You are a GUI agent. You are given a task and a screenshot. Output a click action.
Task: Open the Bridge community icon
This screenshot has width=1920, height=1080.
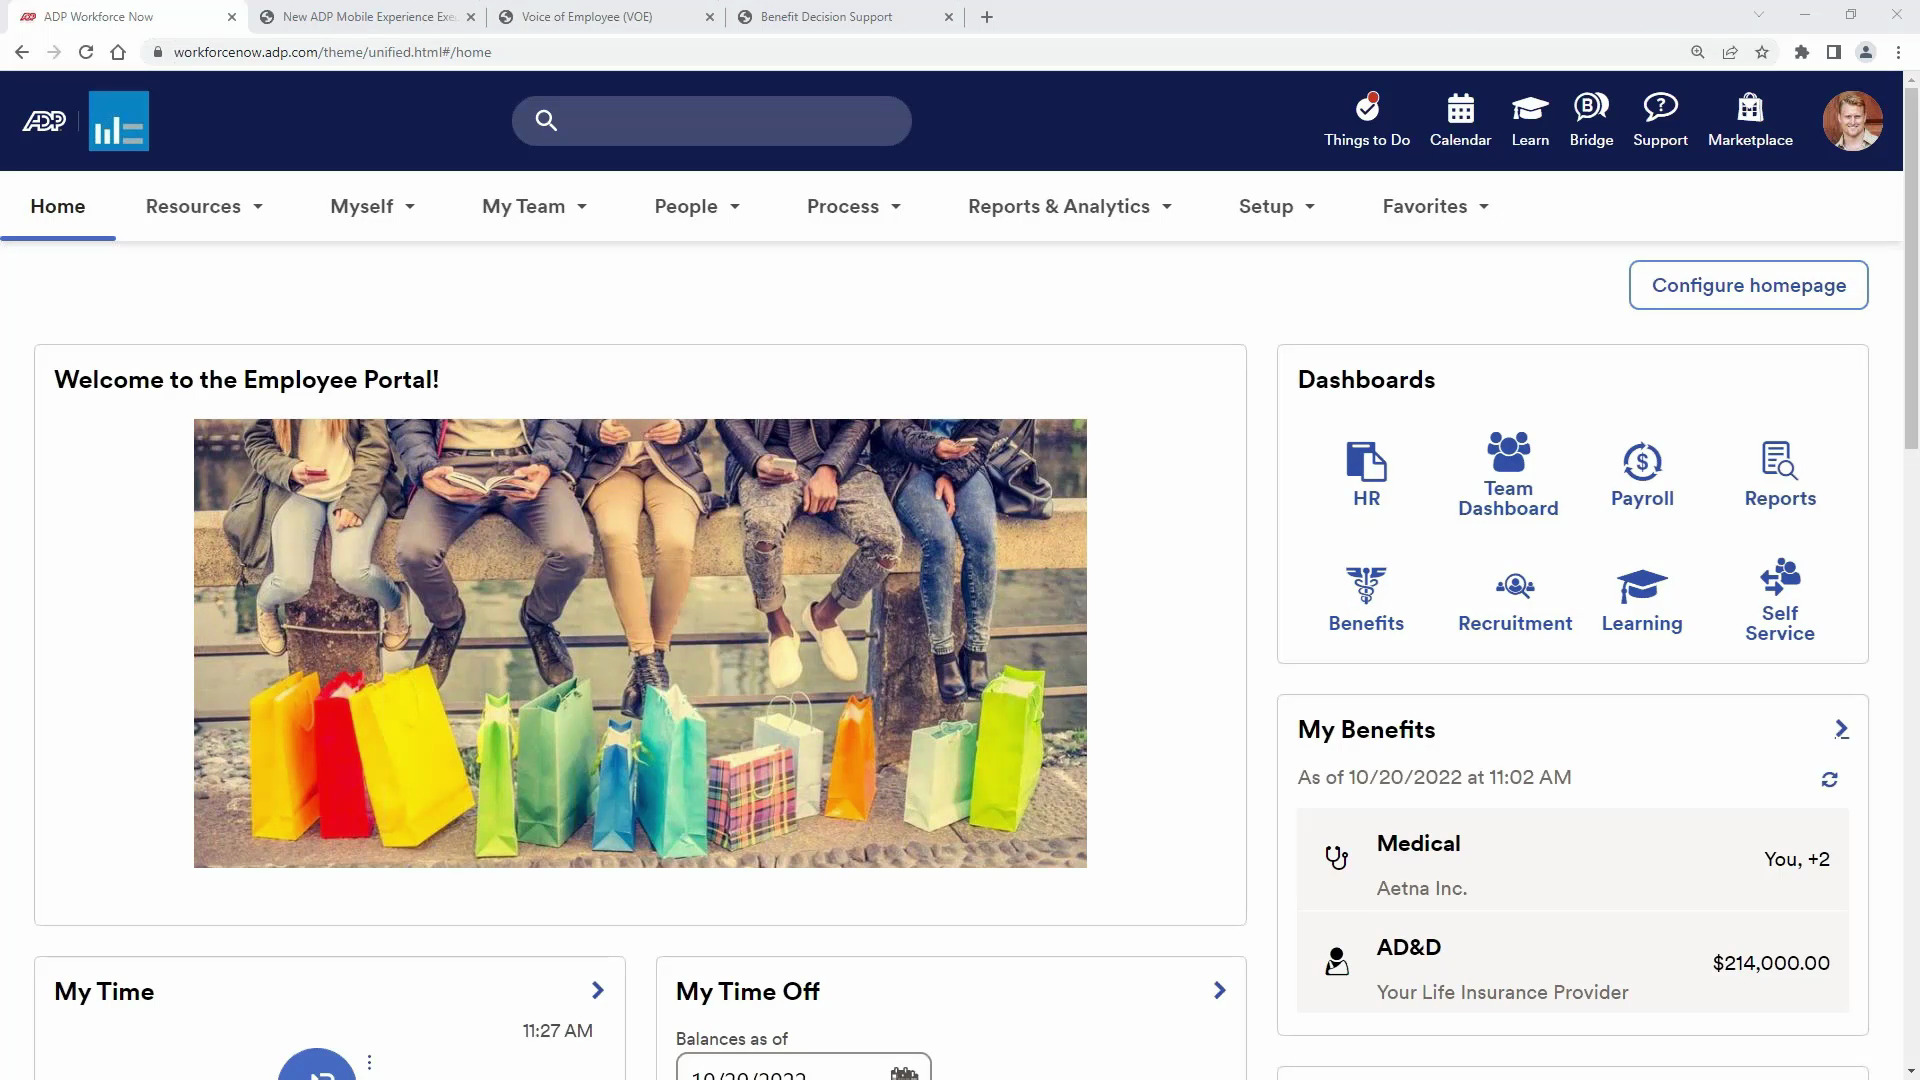[1591, 120]
